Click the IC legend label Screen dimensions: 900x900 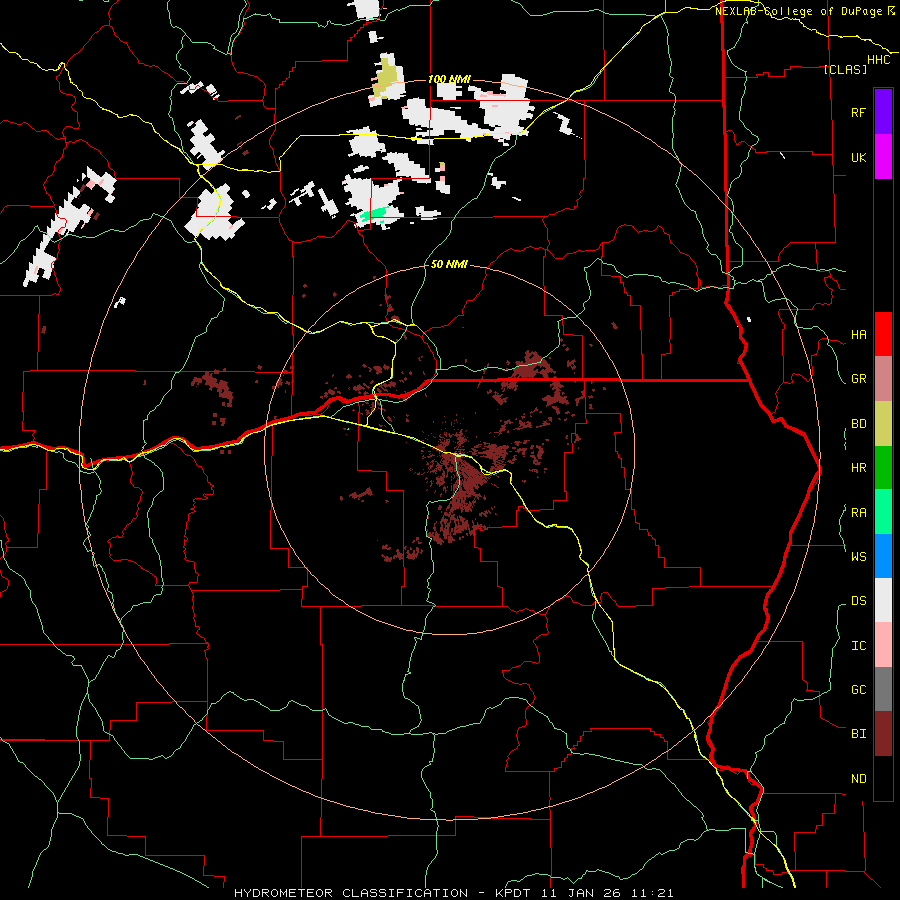[858, 646]
